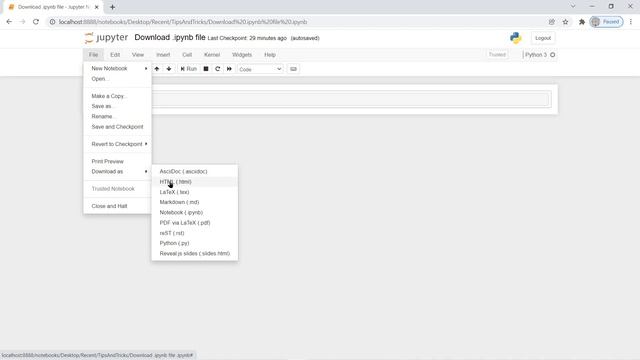Click the Paused profile button

(x=607, y=22)
